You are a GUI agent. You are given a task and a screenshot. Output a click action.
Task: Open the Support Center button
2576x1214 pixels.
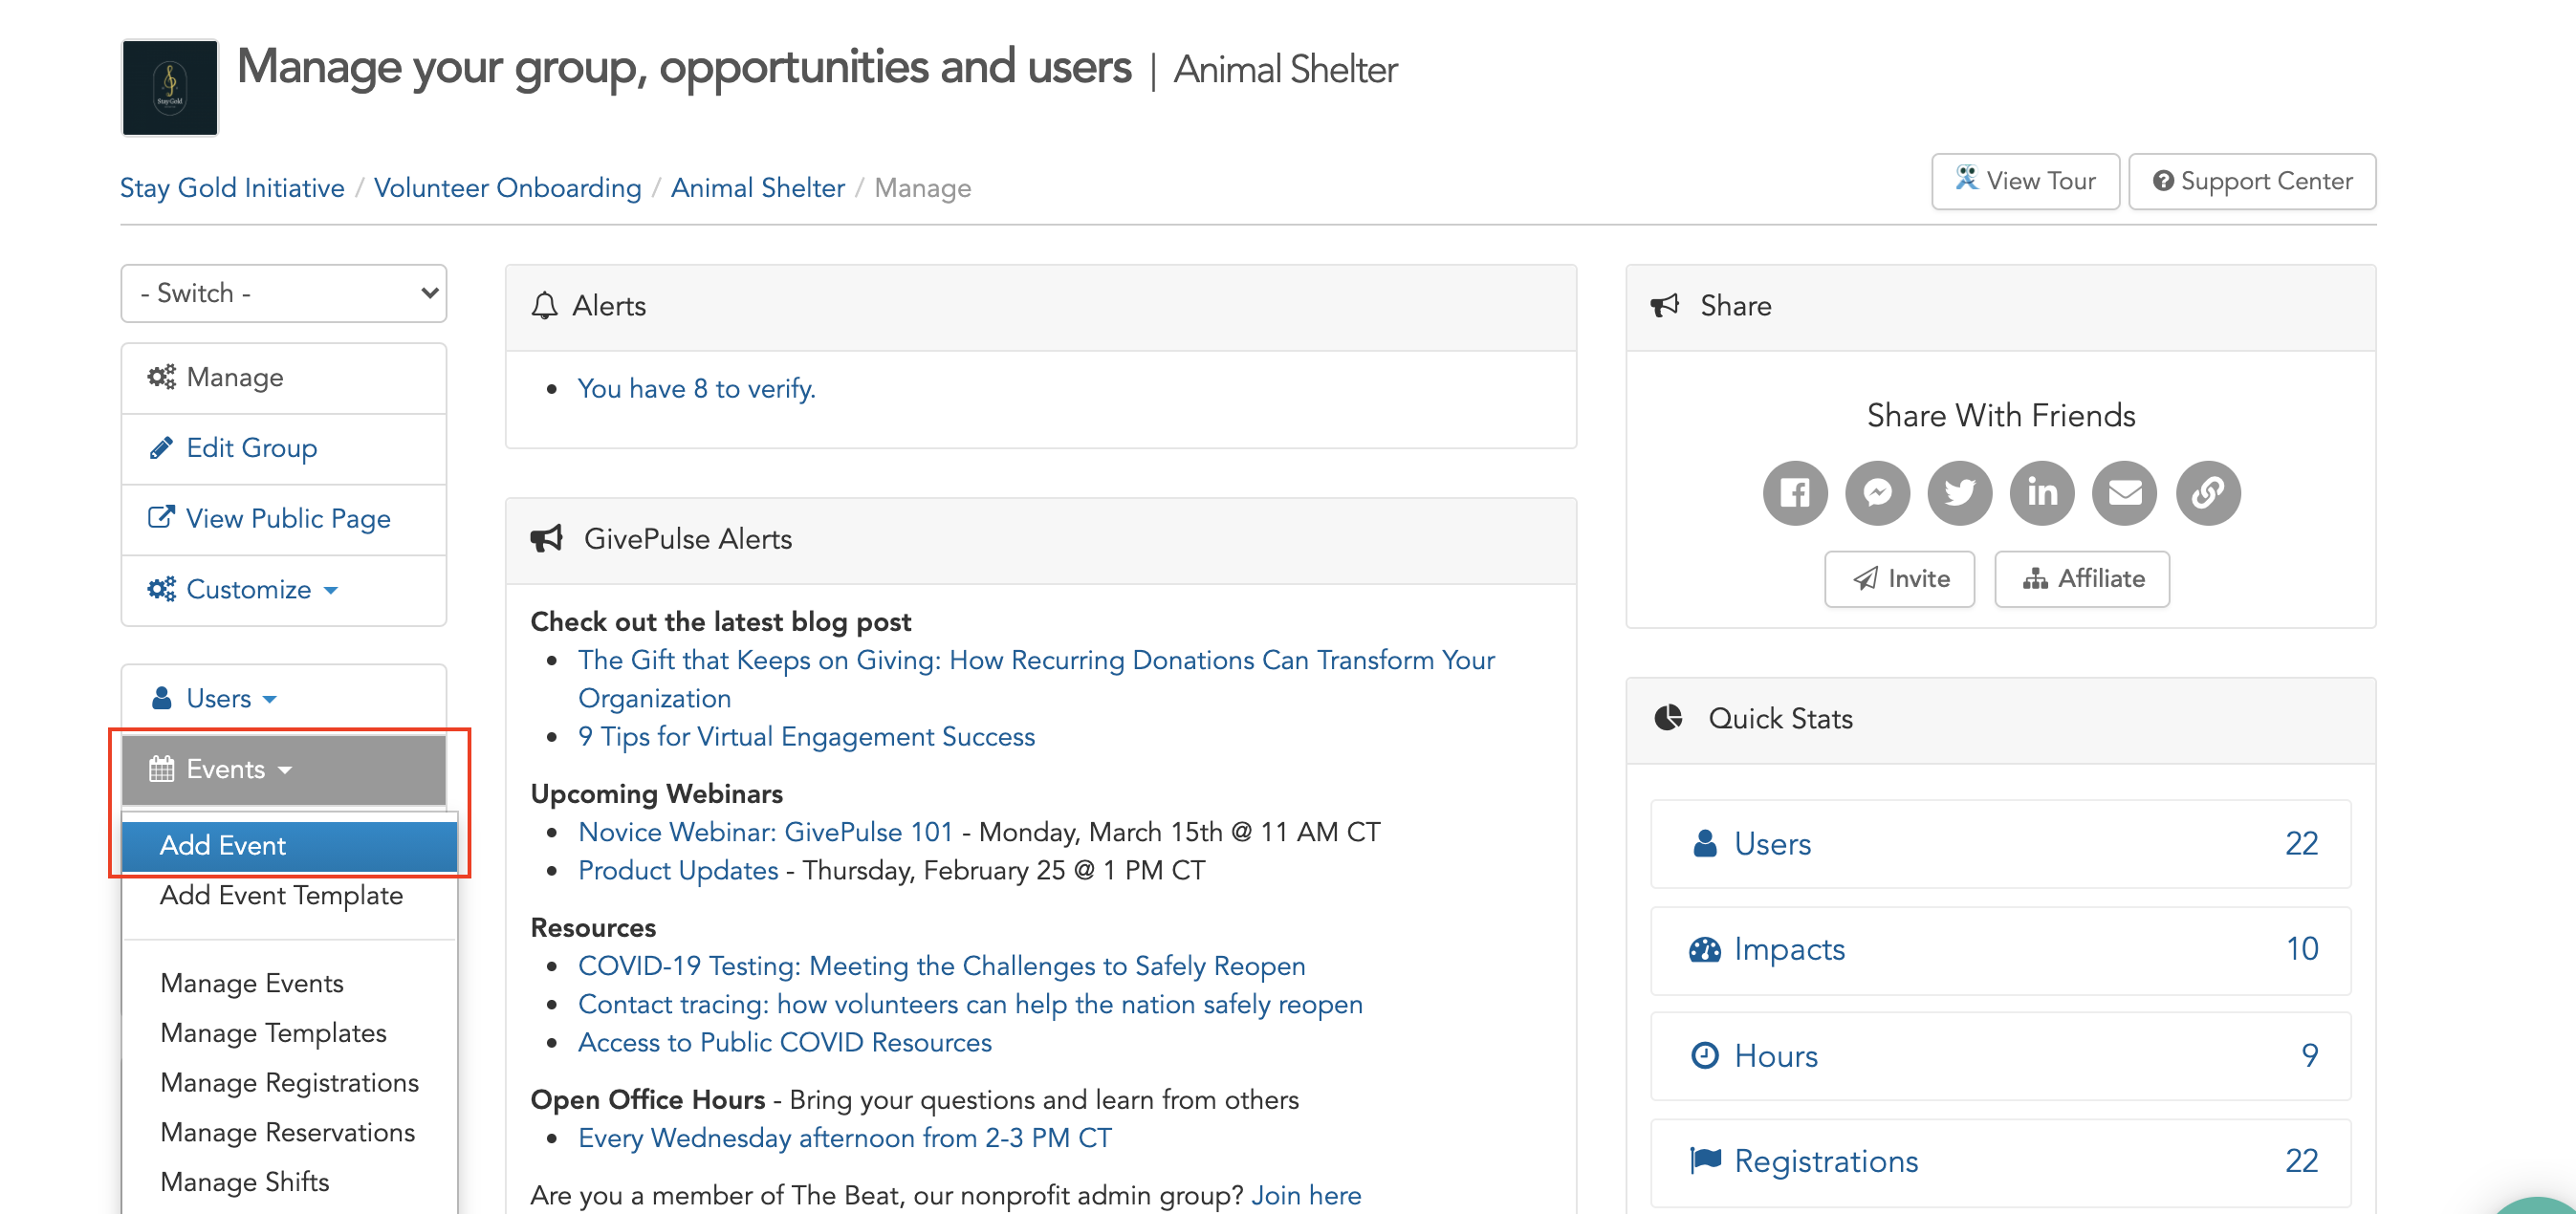pos(2252,181)
